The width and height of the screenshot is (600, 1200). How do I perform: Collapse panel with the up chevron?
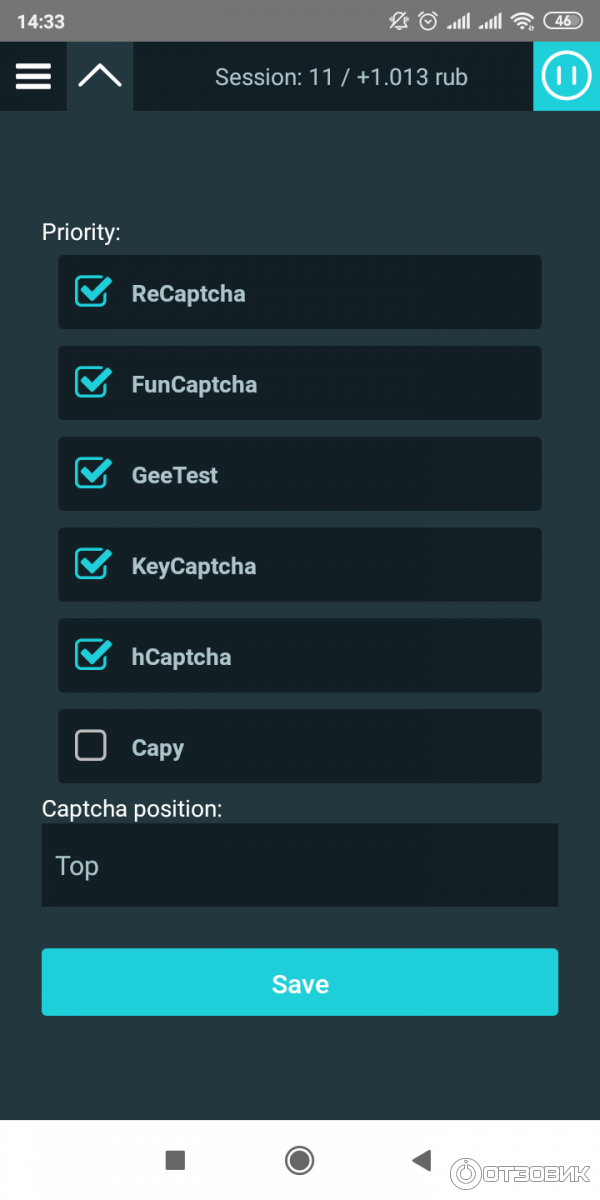point(100,76)
